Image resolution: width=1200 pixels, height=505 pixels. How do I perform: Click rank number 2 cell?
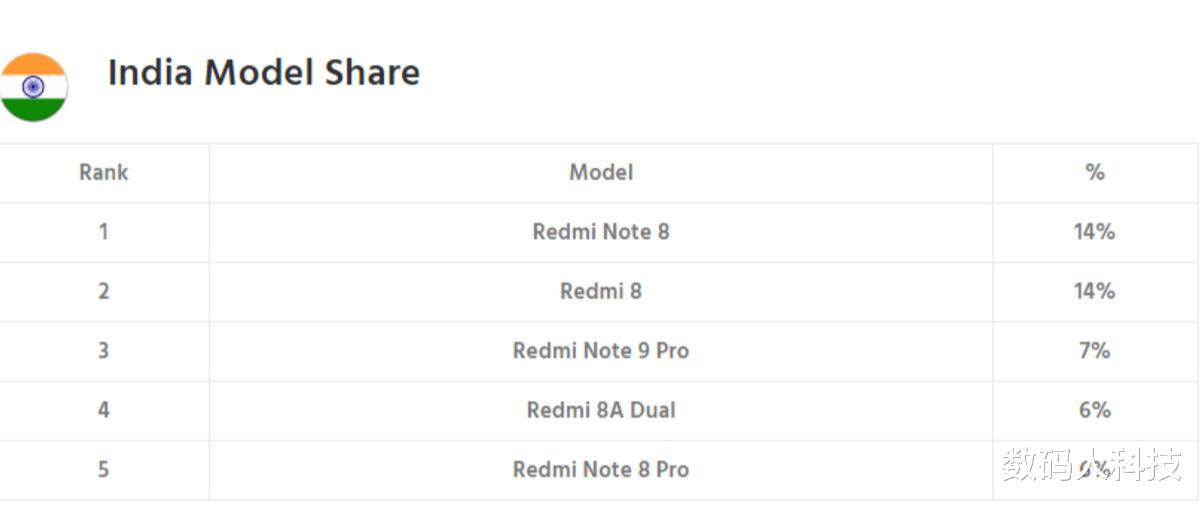point(103,292)
